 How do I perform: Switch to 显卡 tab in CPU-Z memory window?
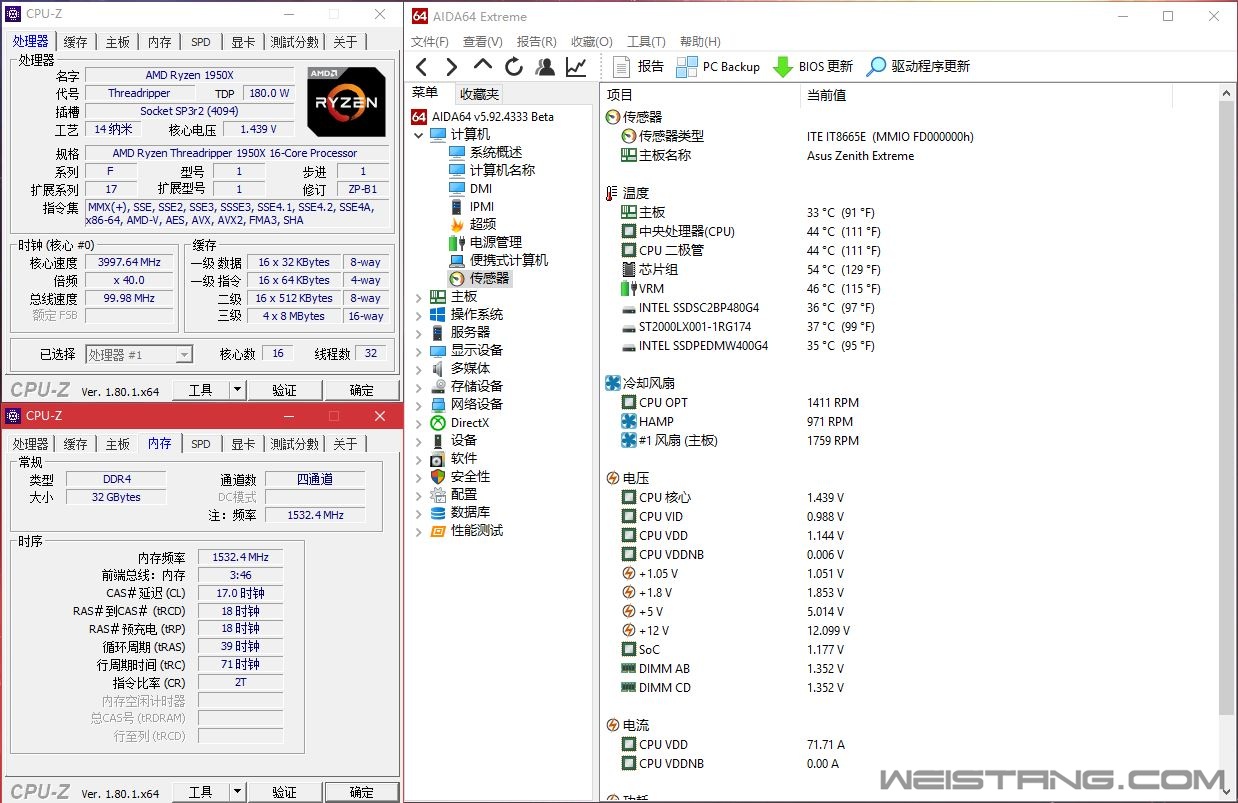pyautogui.click(x=243, y=444)
